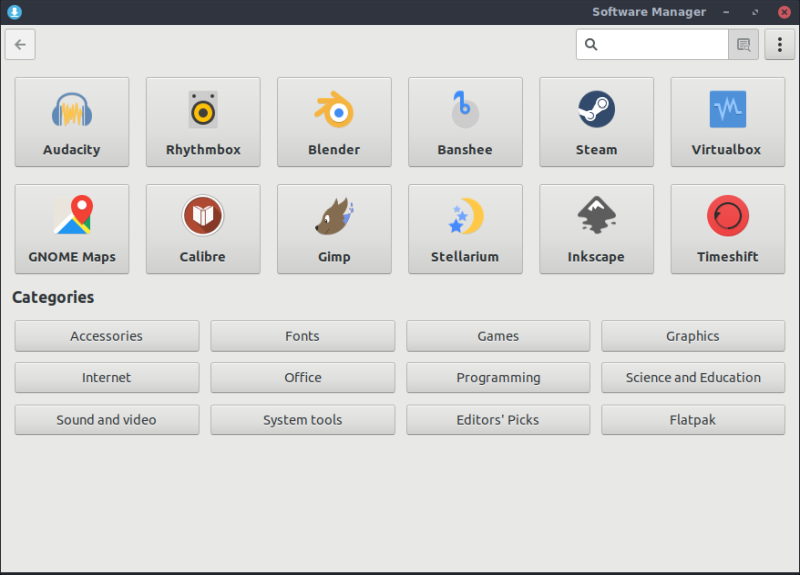The image size is (800, 575).
Task: Browse the Accessories category
Action: pyautogui.click(x=107, y=336)
